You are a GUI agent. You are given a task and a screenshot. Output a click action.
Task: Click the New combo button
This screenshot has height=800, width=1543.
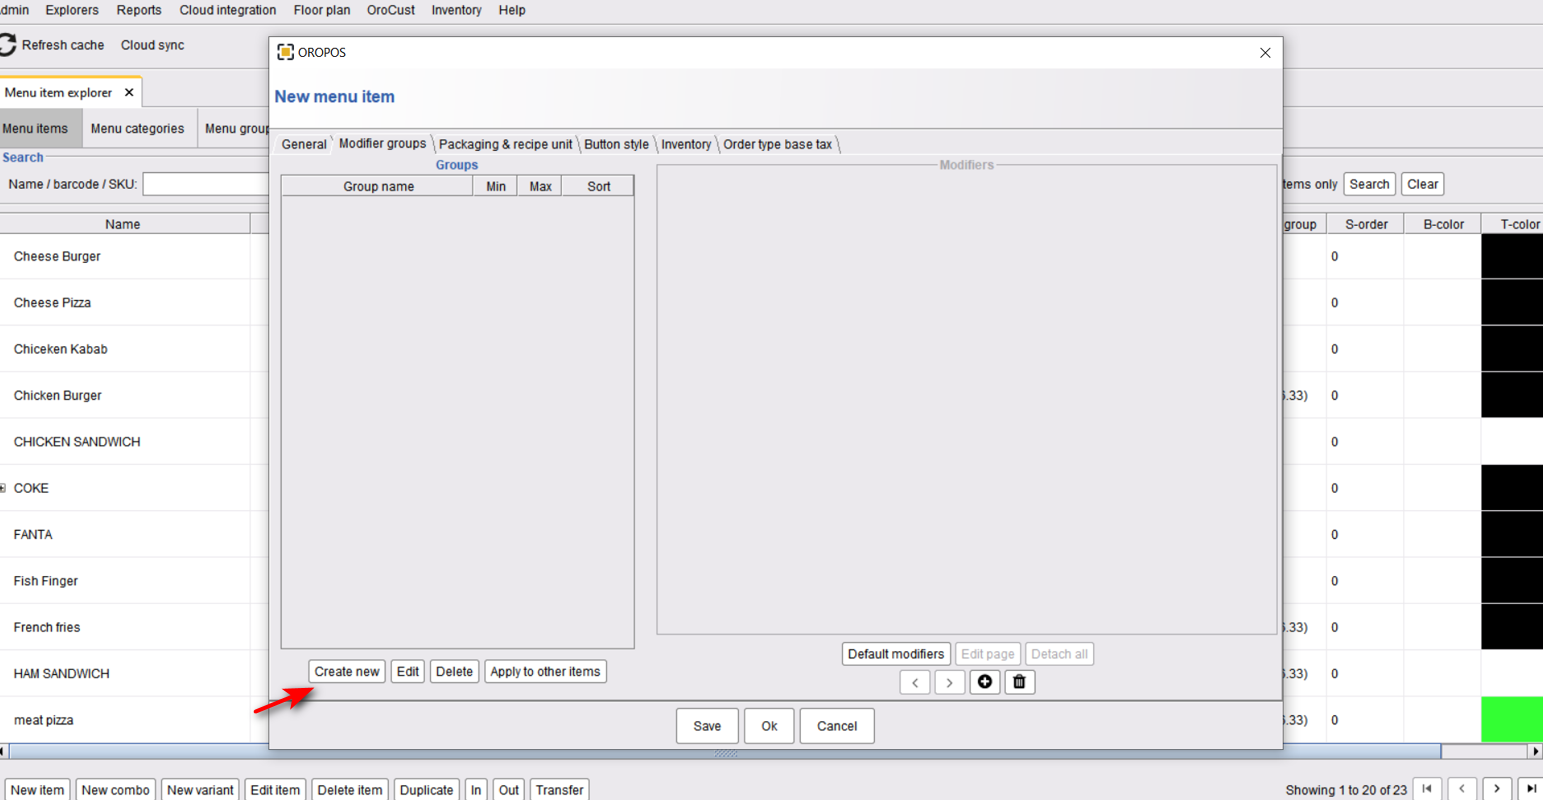pos(115,789)
